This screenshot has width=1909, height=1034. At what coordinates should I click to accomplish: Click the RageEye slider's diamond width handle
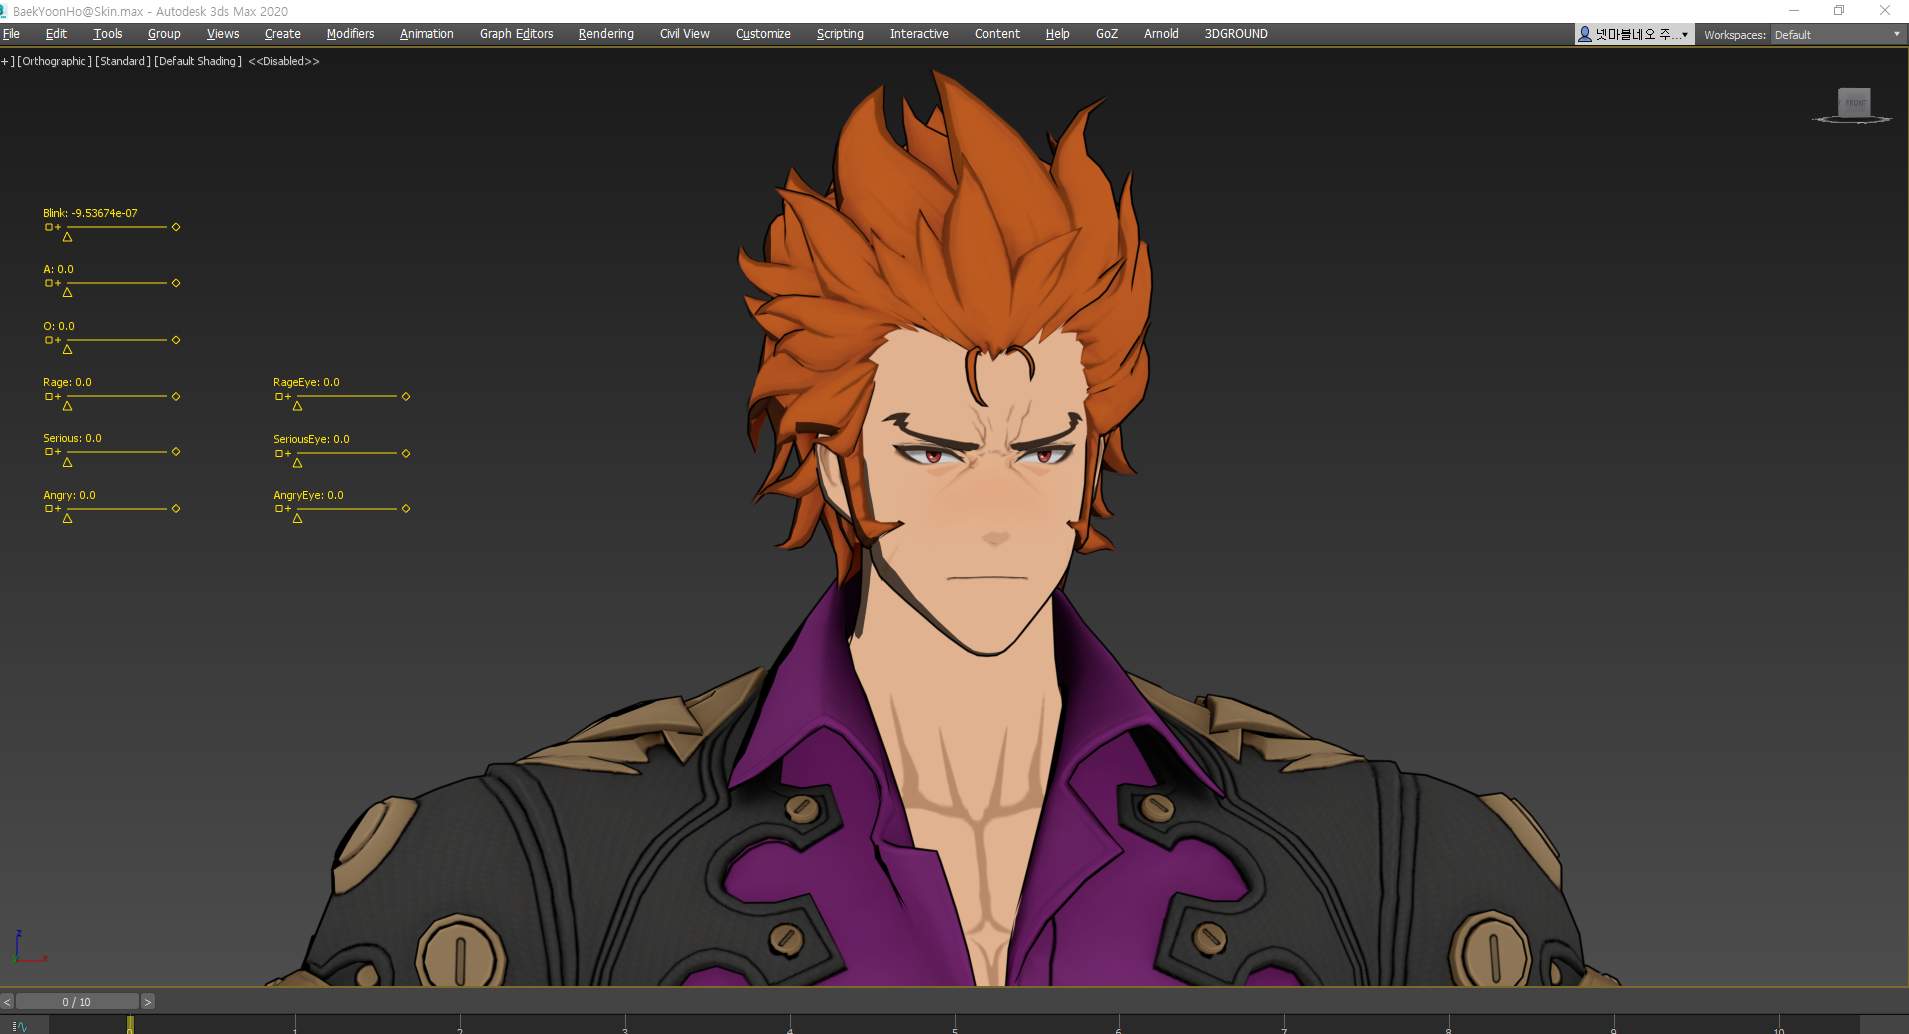tap(406, 397)
